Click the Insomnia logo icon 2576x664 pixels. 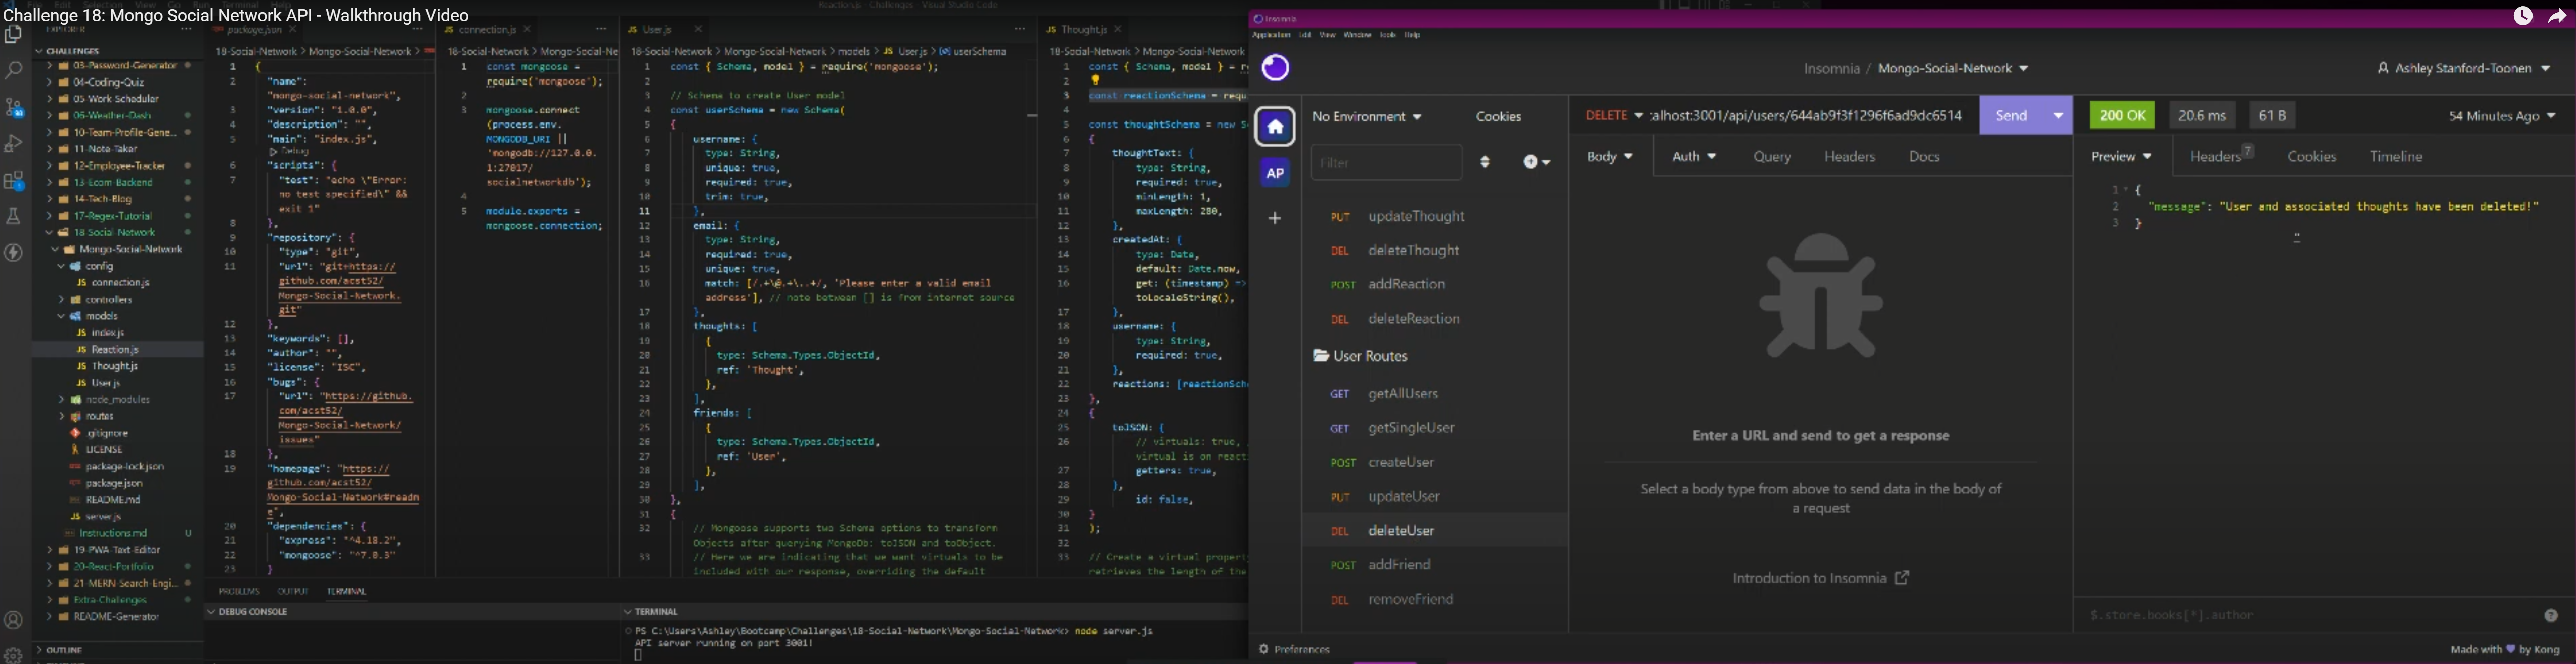(1275, 68)
